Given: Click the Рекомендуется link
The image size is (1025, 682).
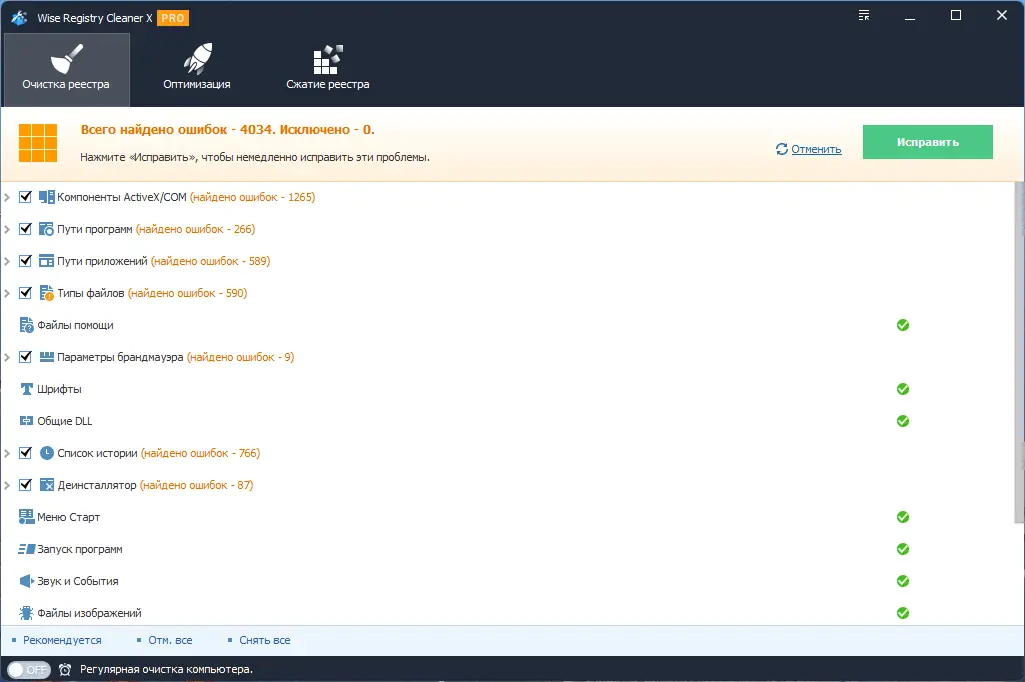Looking at the screenshot, I should tap(62, 640).
